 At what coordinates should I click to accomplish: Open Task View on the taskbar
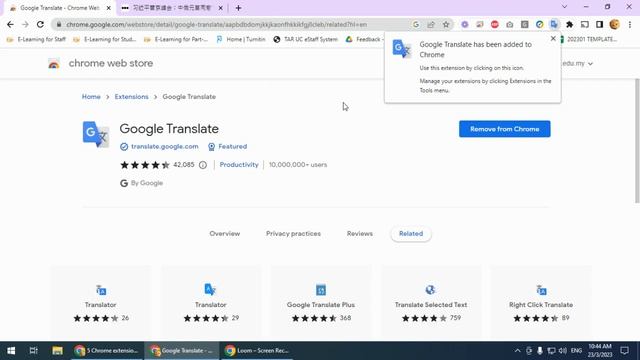click(33, 351)
